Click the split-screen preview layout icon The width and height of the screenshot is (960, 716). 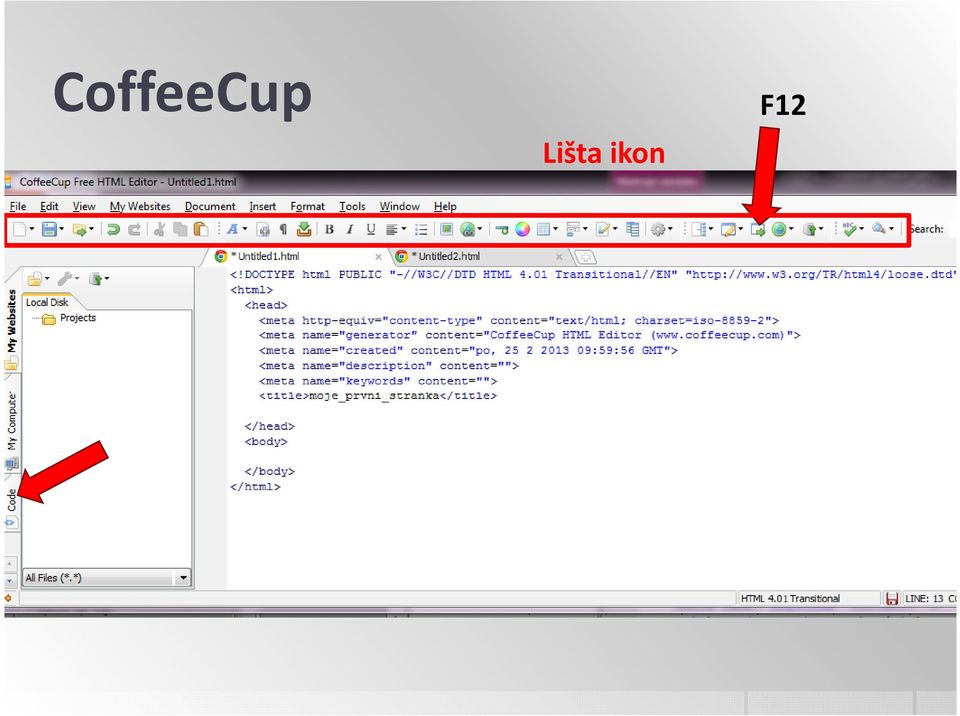(699, 230)
